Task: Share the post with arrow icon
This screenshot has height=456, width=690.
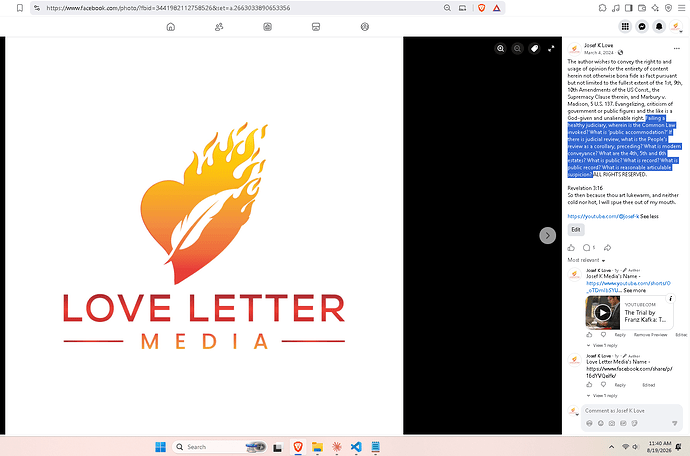Action: click(x=608, y=247)
